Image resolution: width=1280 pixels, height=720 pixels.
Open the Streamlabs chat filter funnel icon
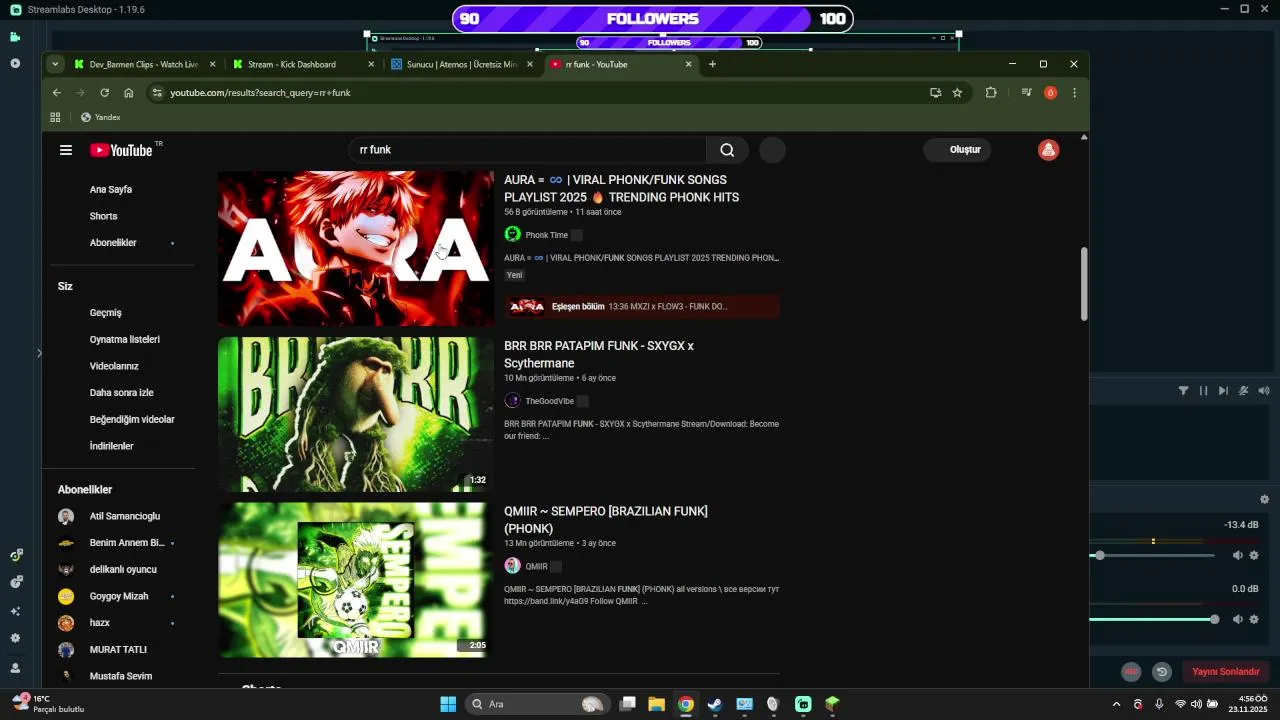(1184, 391)
